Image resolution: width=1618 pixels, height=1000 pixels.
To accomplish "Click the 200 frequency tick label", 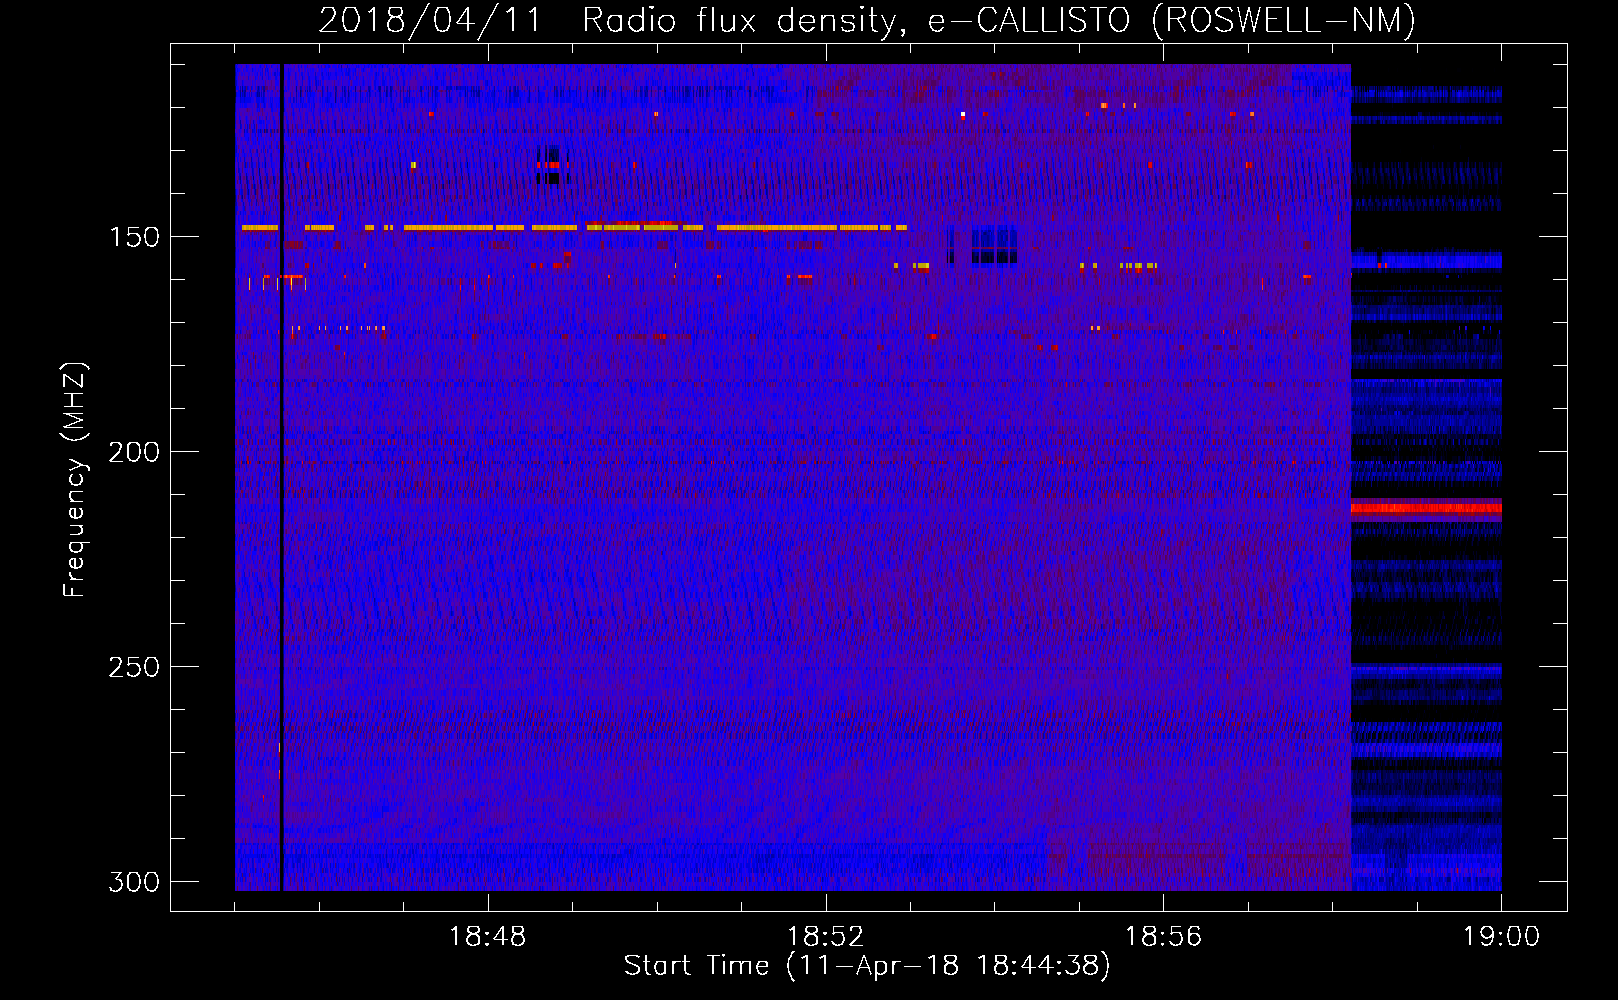I will pos(134,452).
